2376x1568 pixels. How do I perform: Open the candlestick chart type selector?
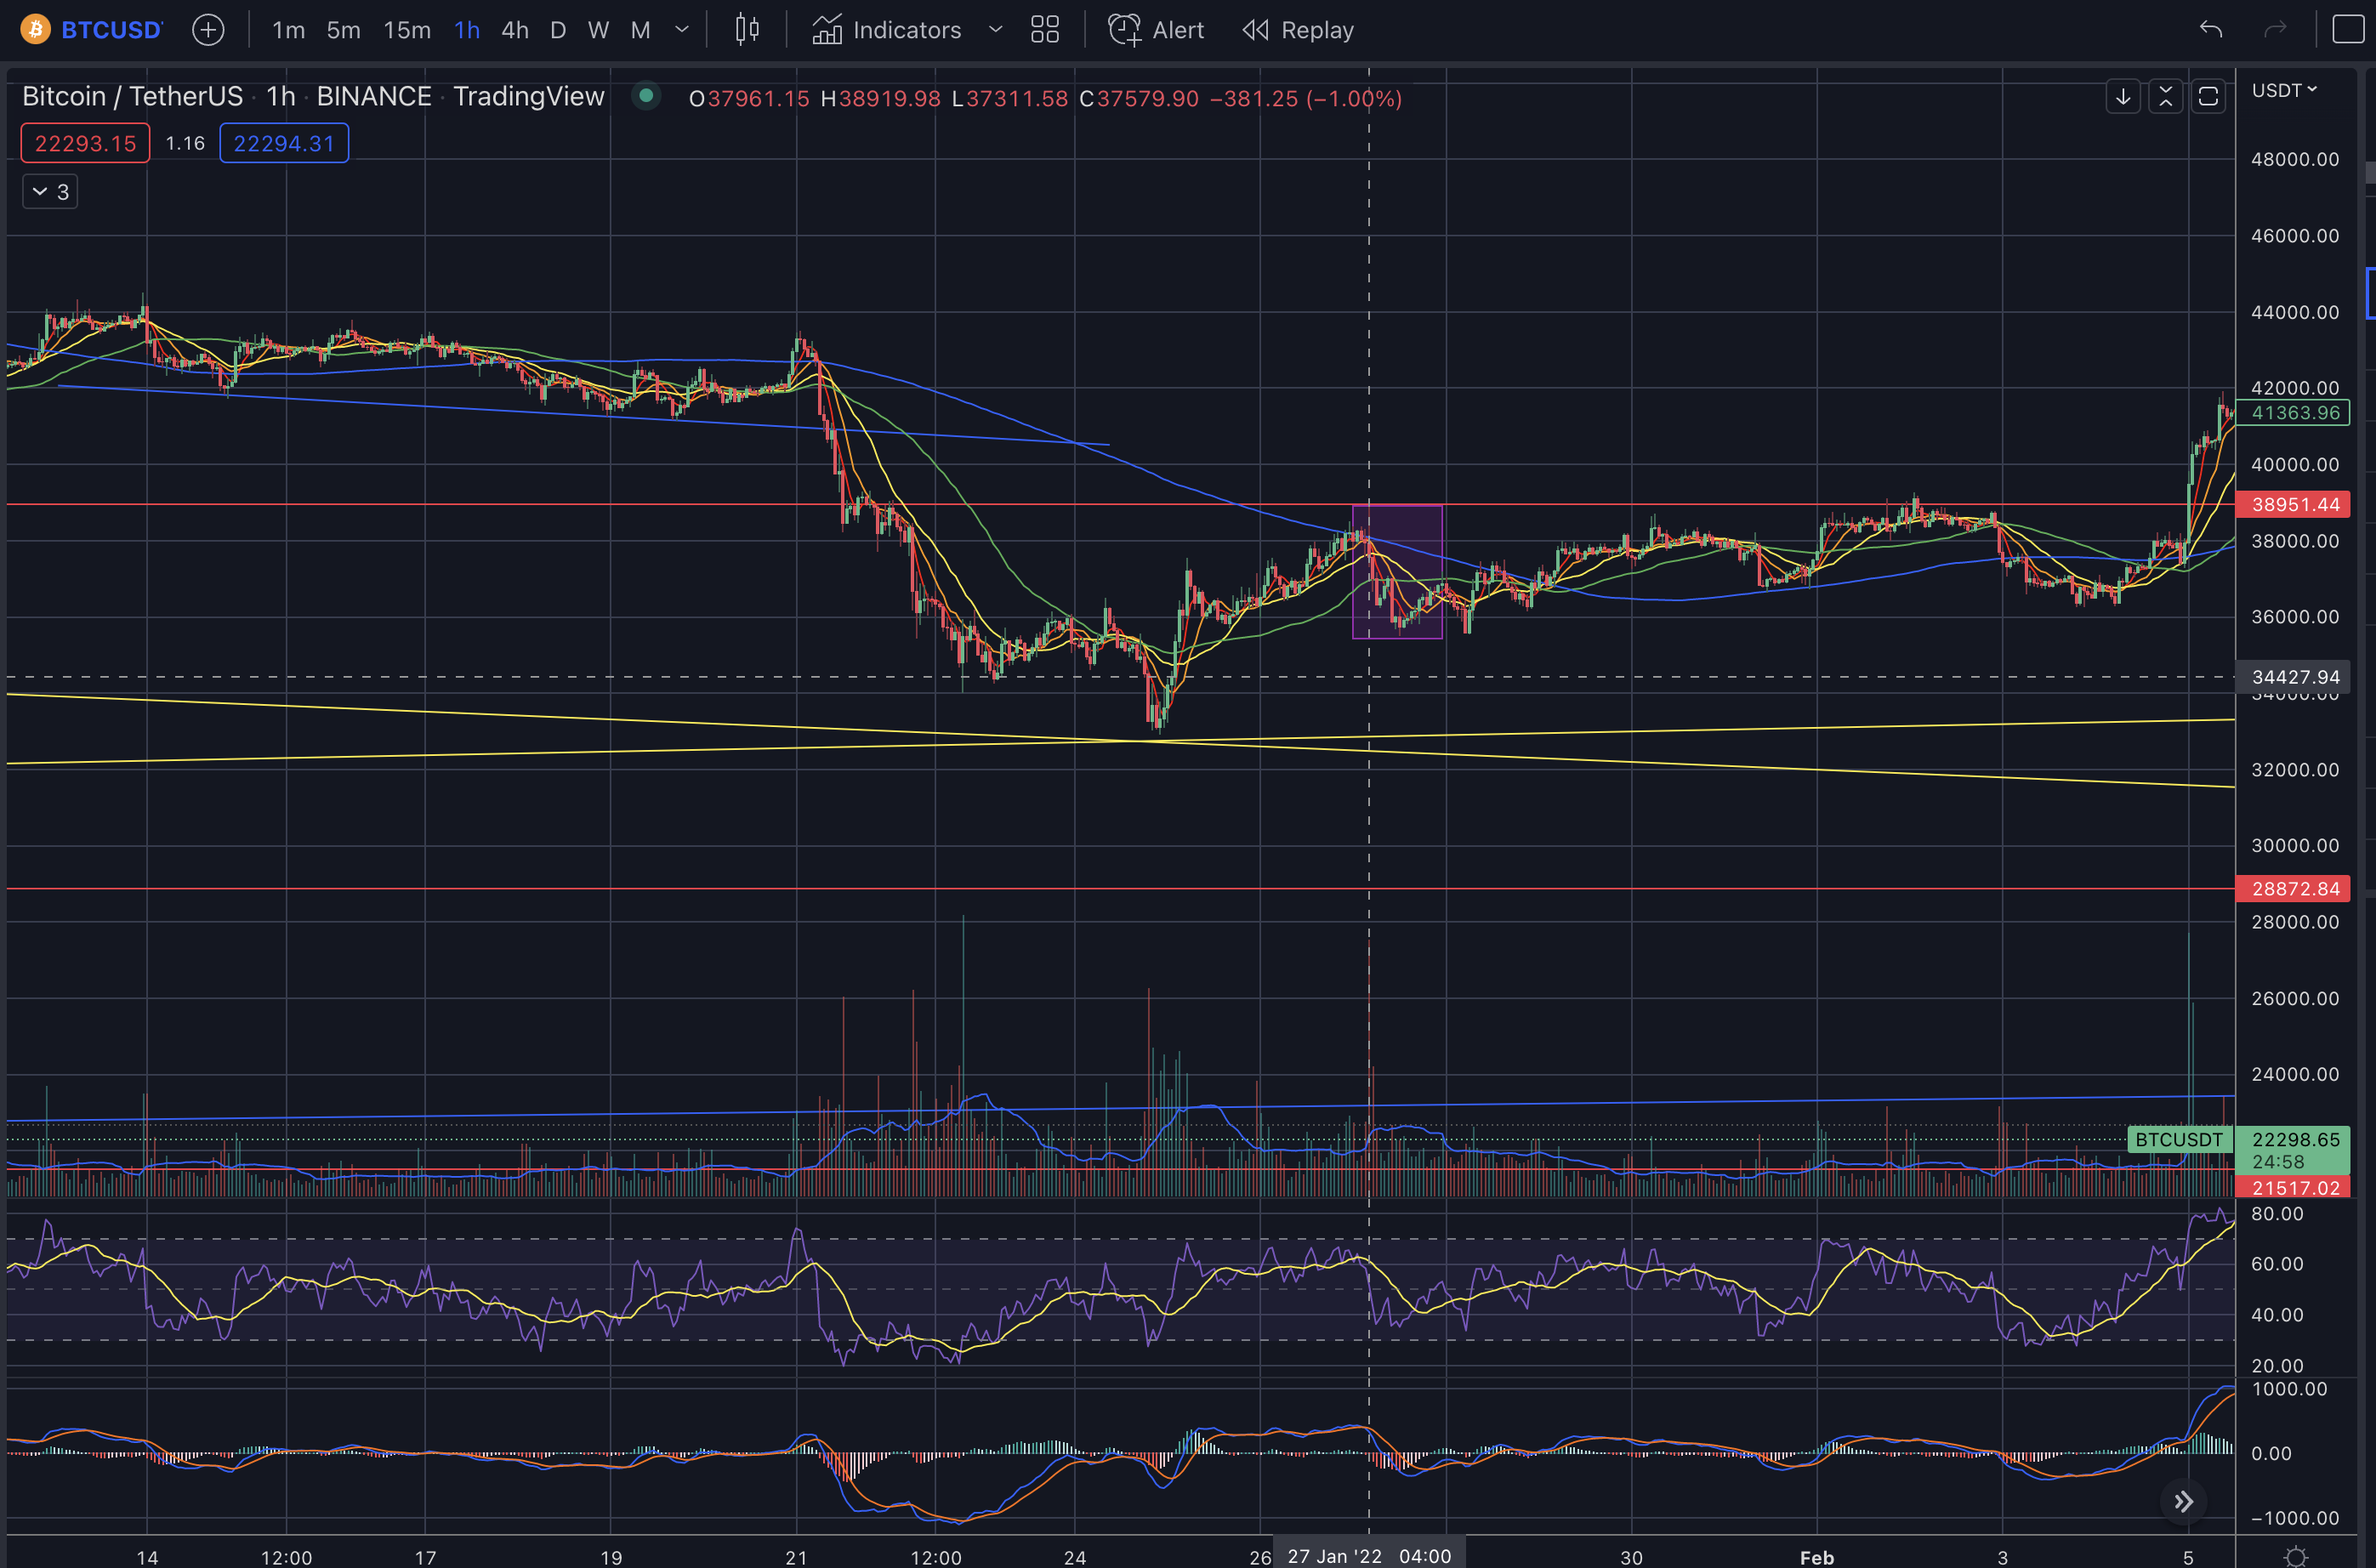pyautogui.click(x=747, y=30)
